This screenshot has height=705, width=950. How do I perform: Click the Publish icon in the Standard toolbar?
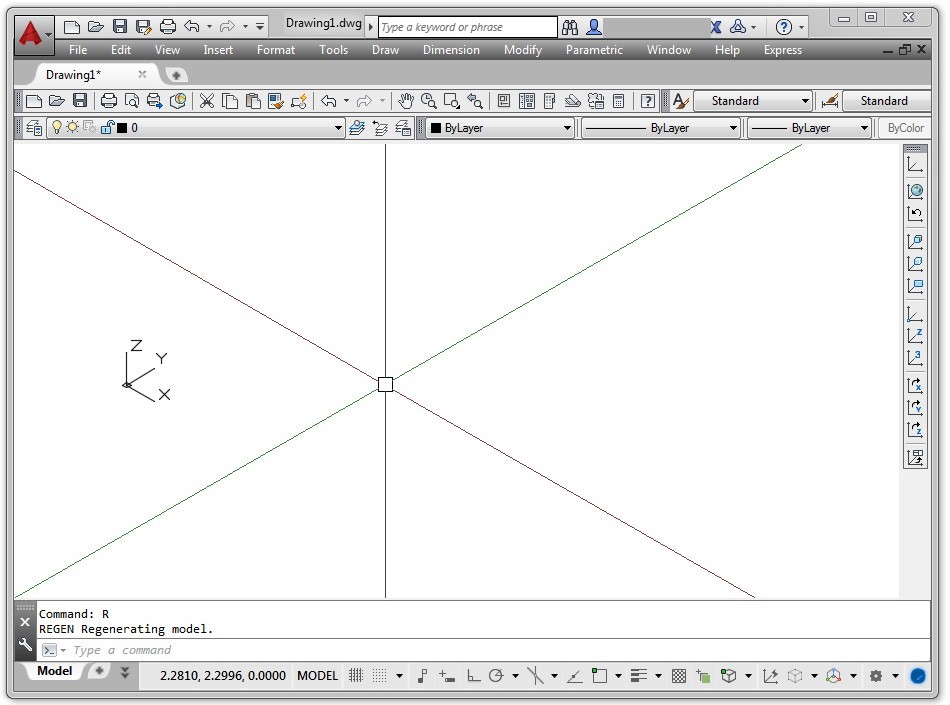coord(154,101)
